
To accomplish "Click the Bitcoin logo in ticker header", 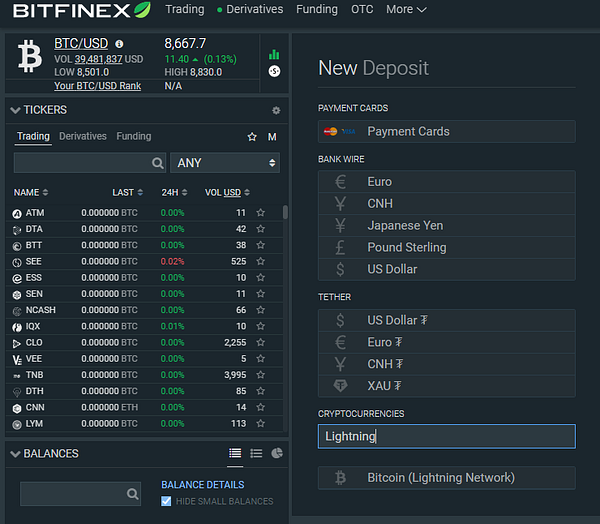I will [30, 56].
